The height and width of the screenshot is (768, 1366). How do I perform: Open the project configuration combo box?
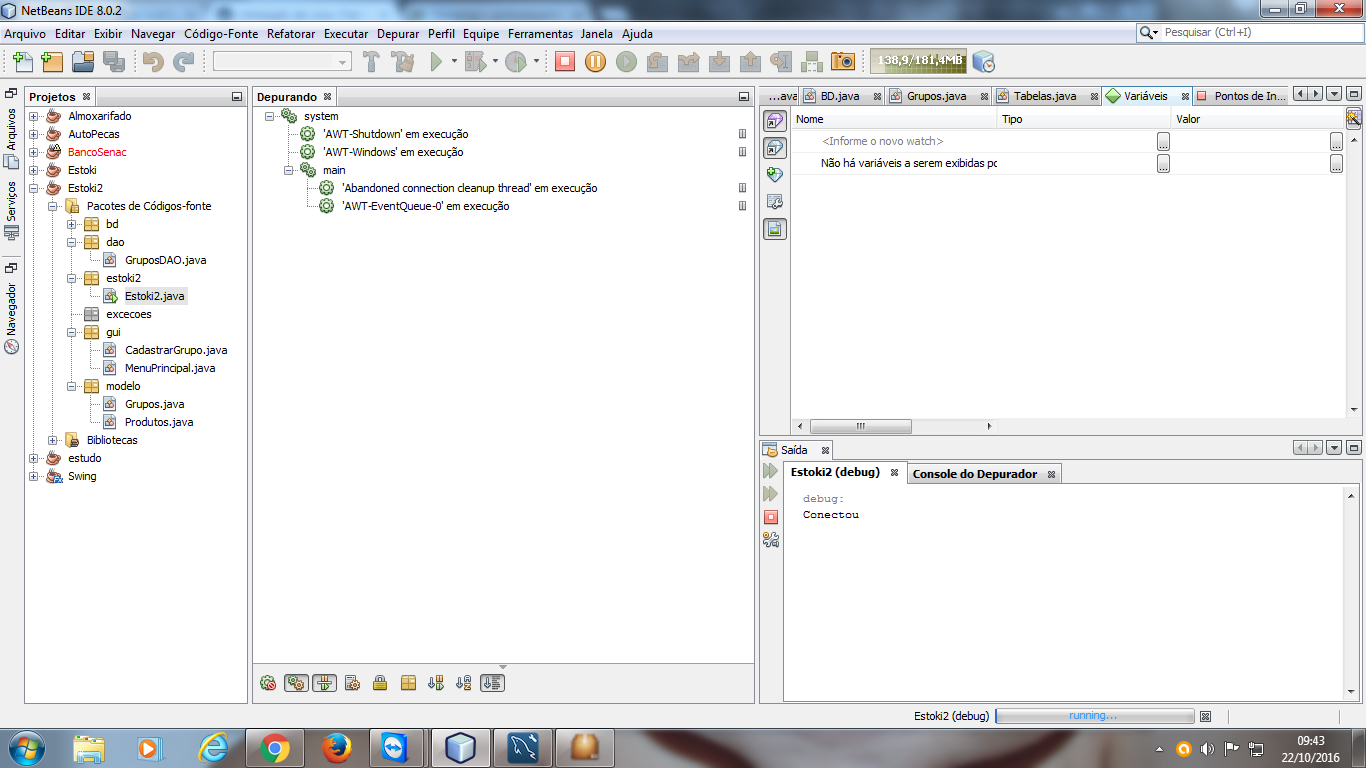[x=282, y=62]
